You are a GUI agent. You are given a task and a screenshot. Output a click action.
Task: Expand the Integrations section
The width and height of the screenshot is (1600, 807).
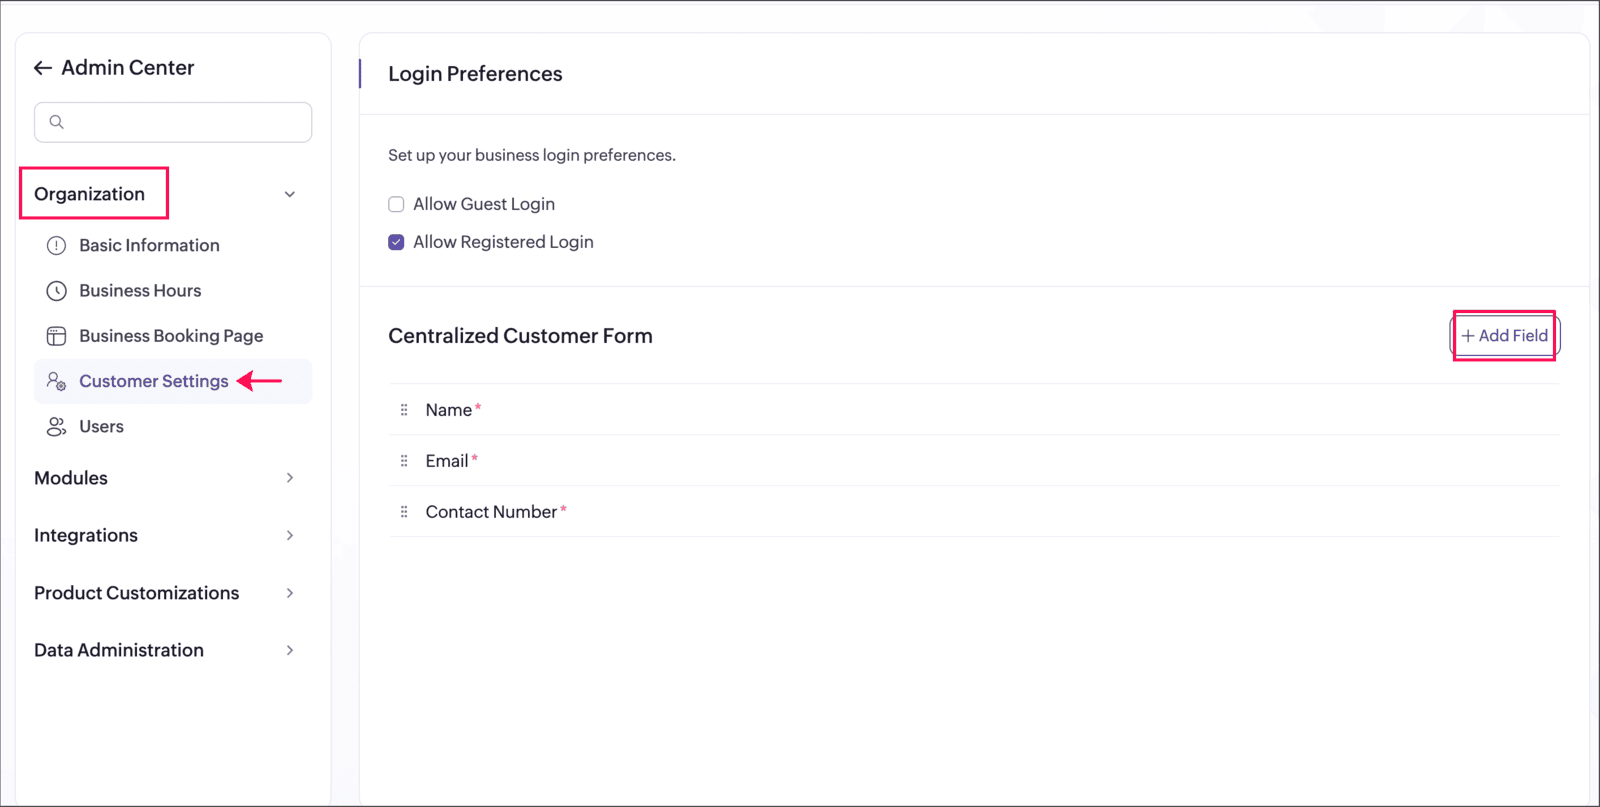(x=290, y=536)
